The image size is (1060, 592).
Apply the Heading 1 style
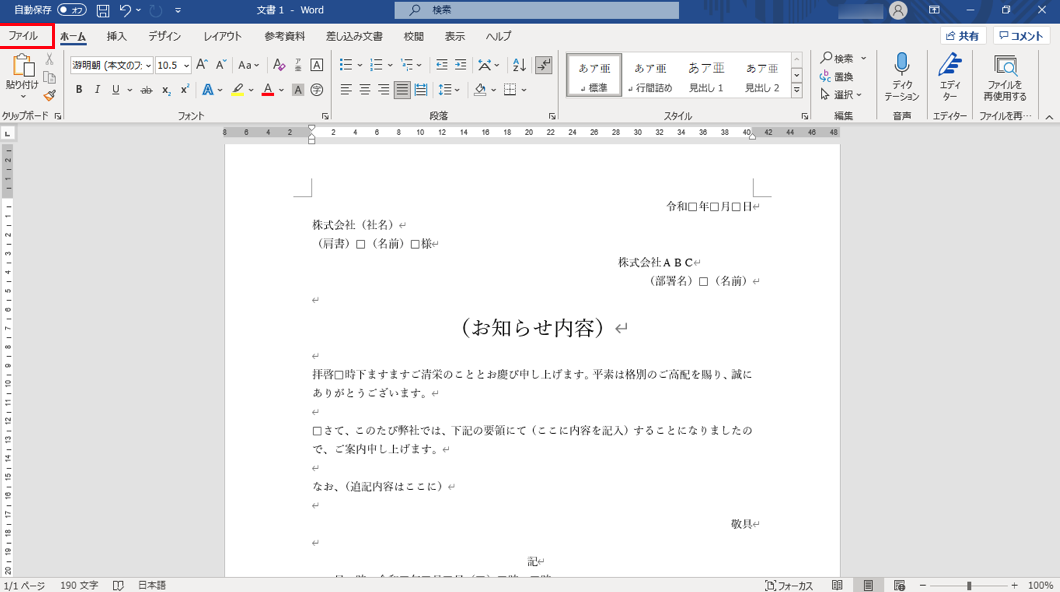click(x=706, y=76)
